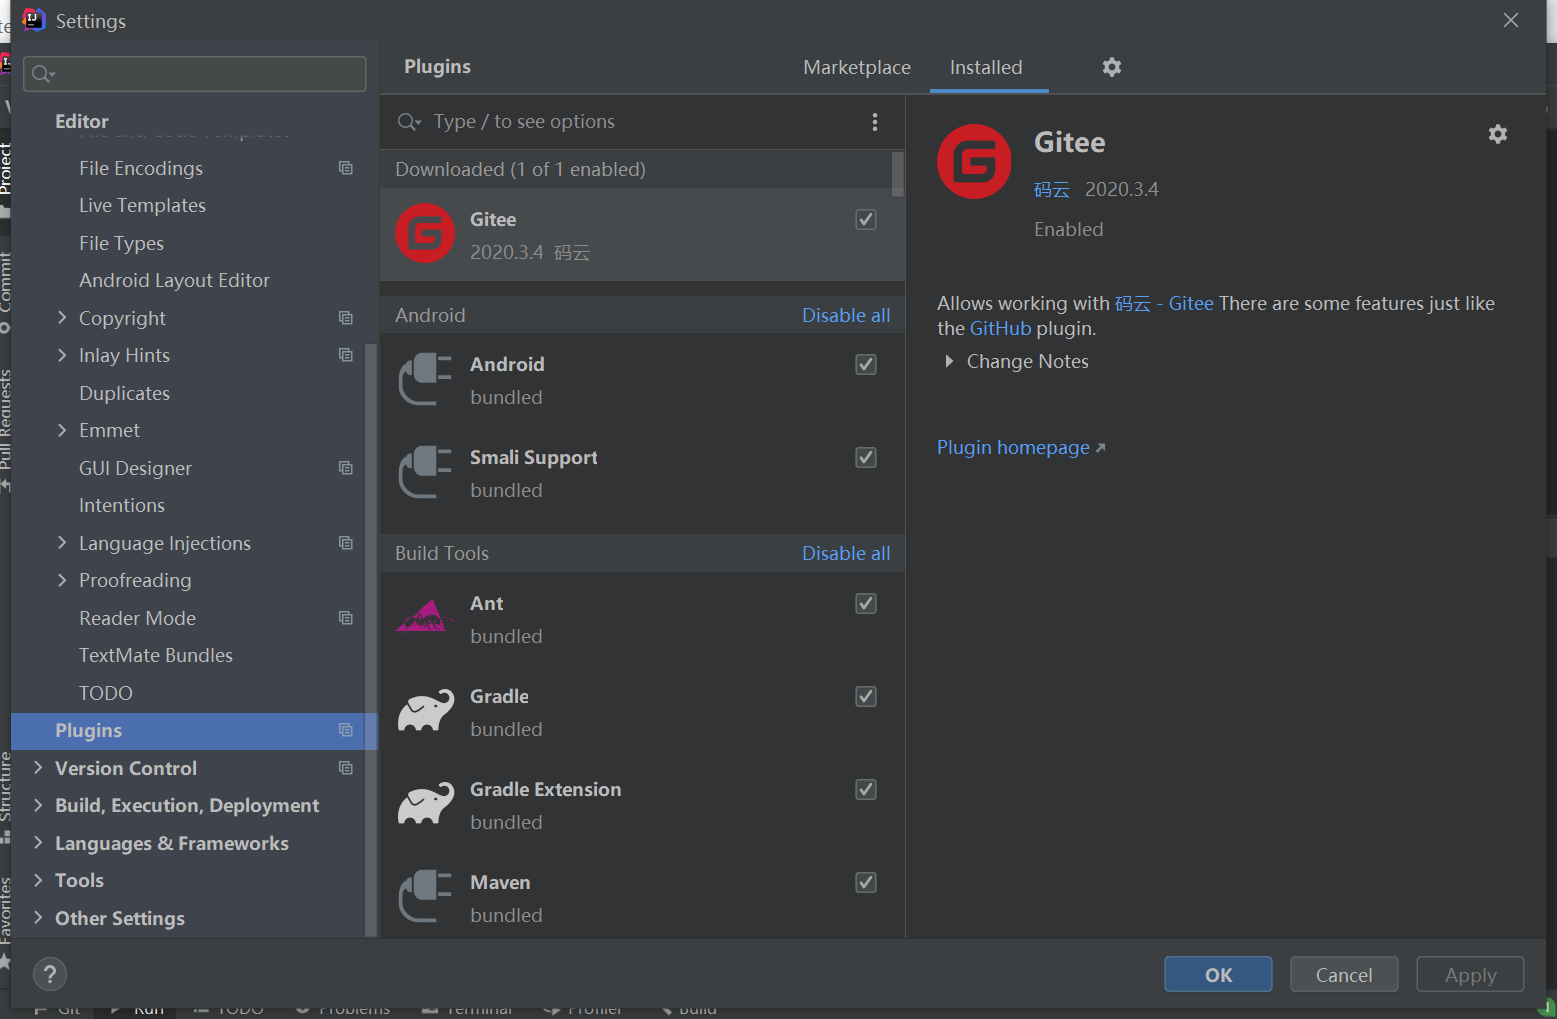Uncheck the Android plugin checkbox

click(x=866, y=364)
